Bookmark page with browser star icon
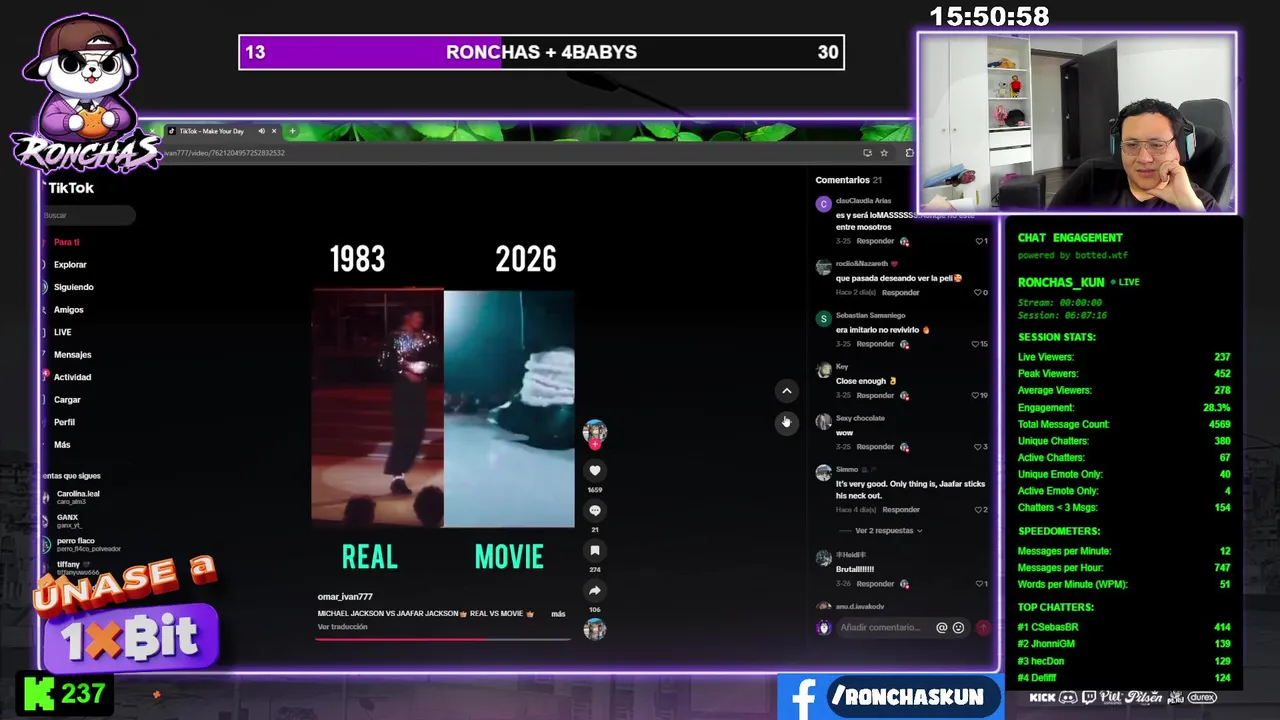This screenshot has width=1280, height=720. click(884, 153)
